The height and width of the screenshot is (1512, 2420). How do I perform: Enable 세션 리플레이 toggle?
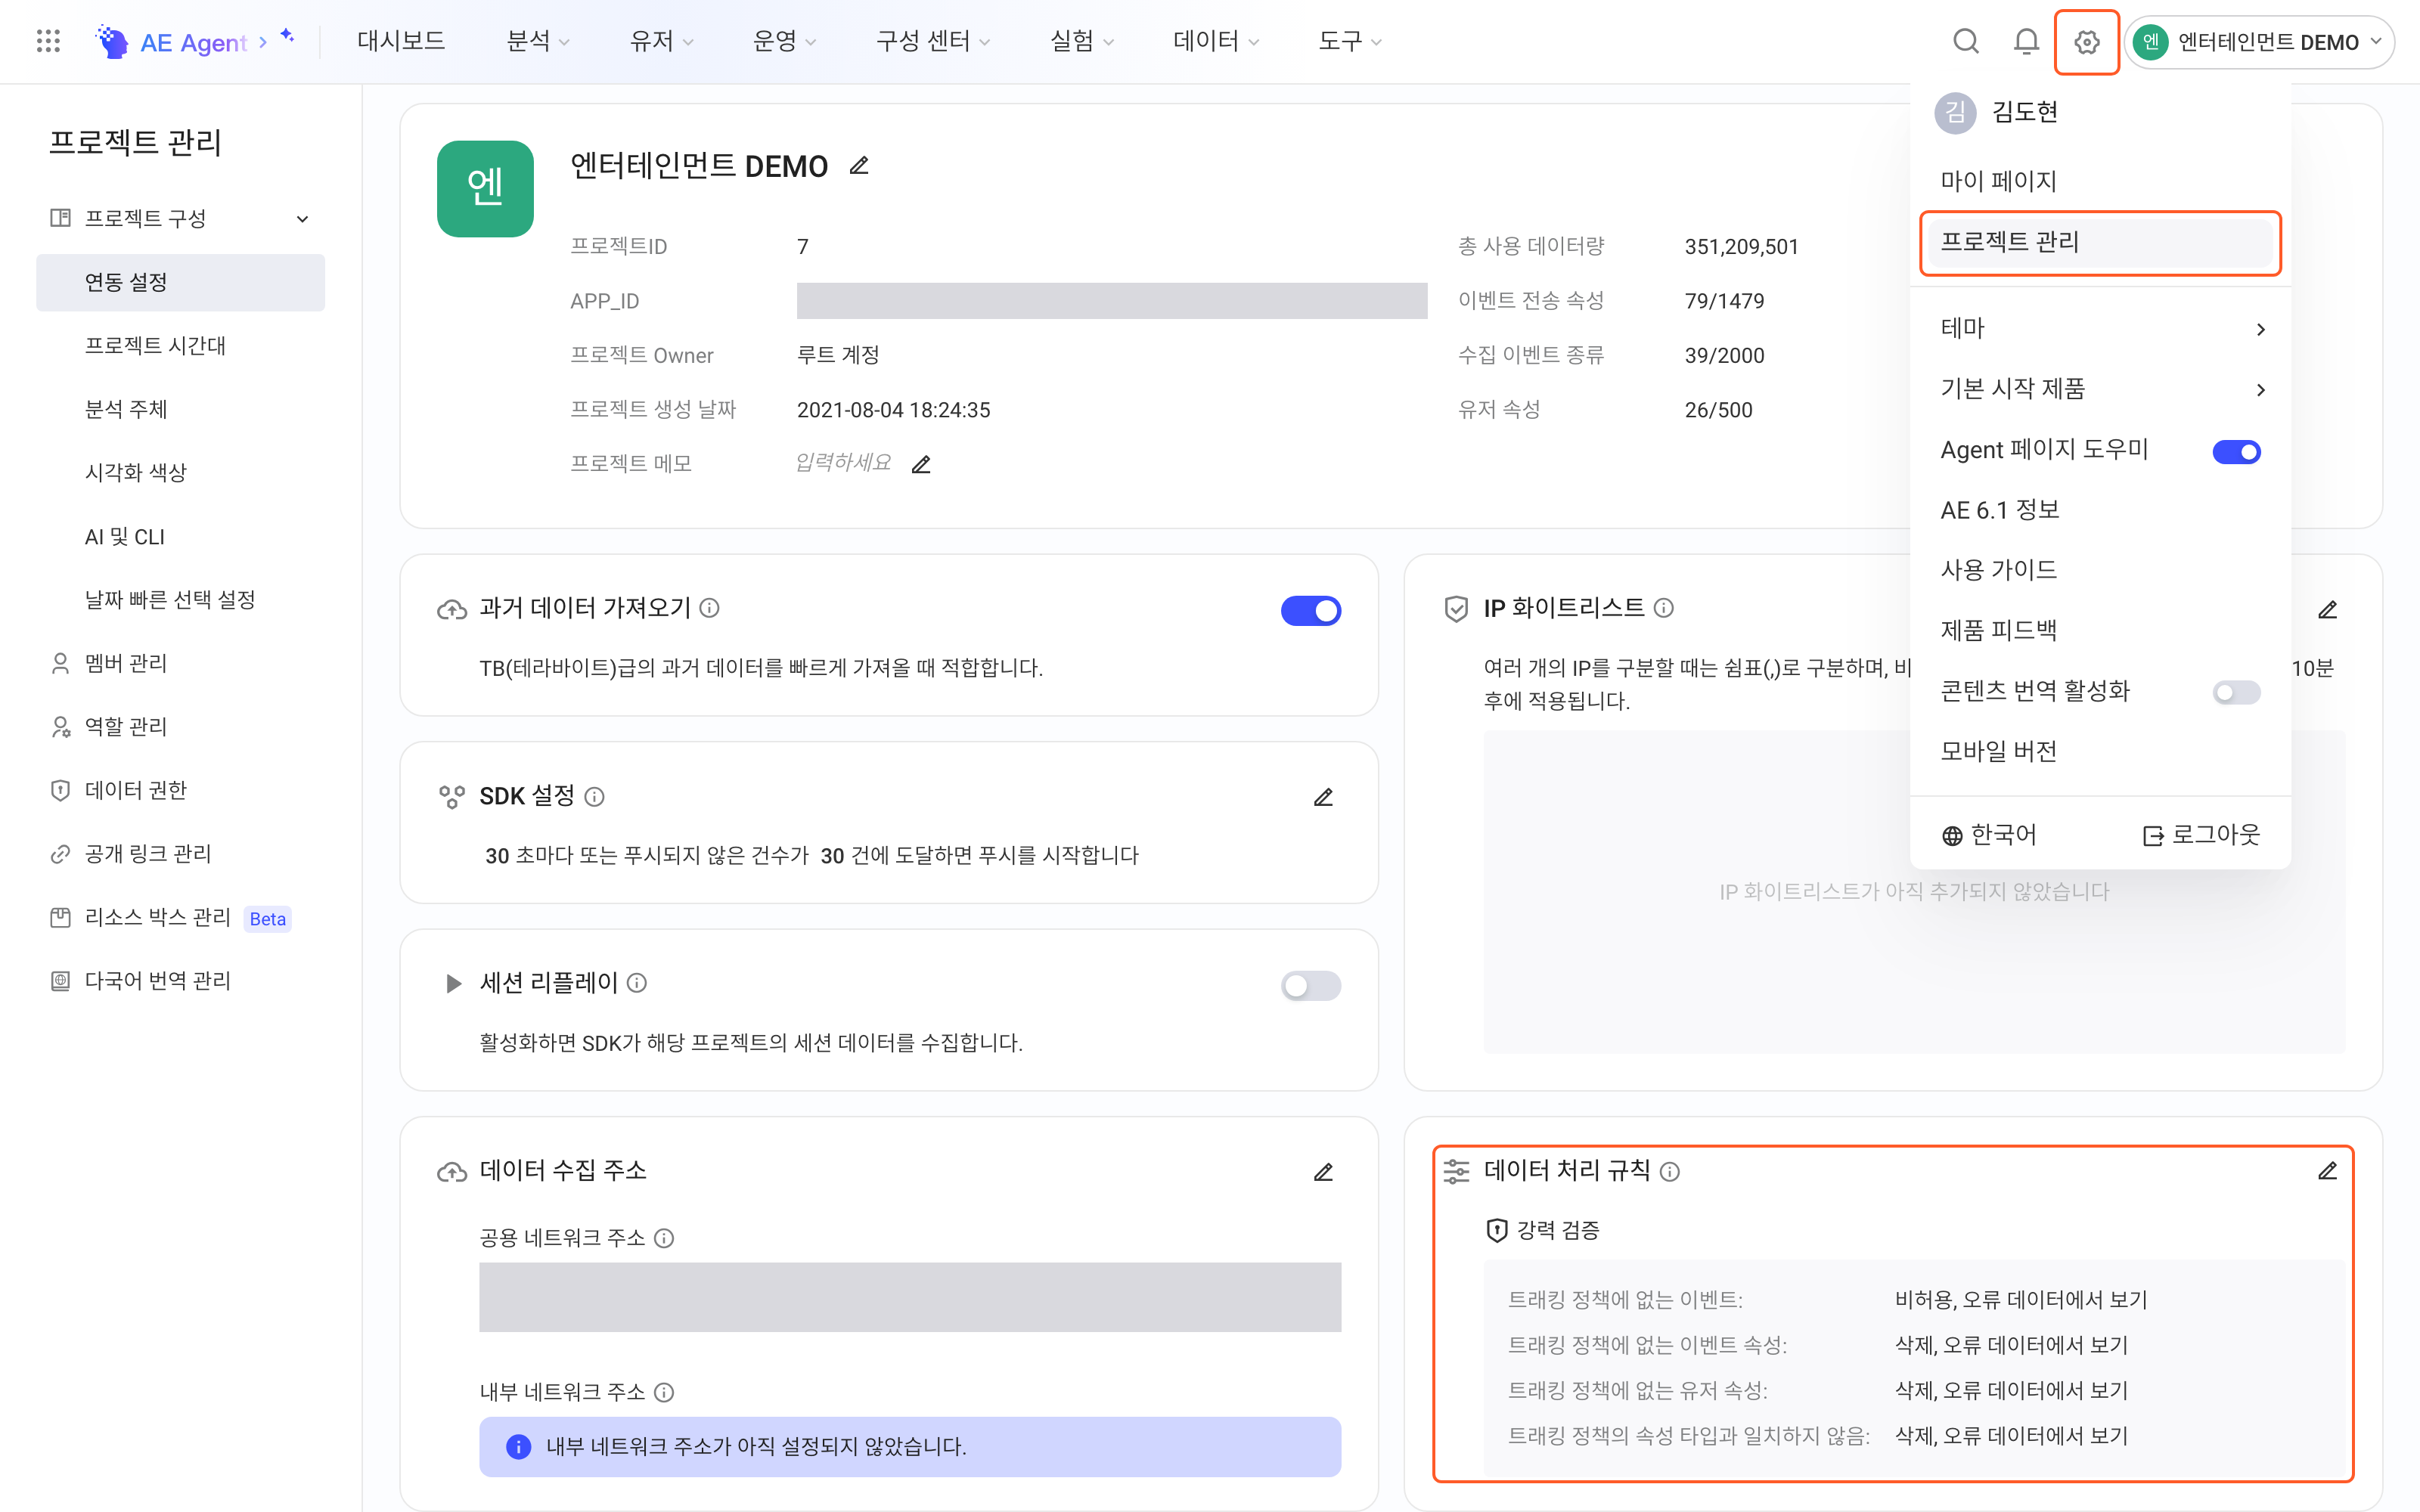pos(1310,986)
